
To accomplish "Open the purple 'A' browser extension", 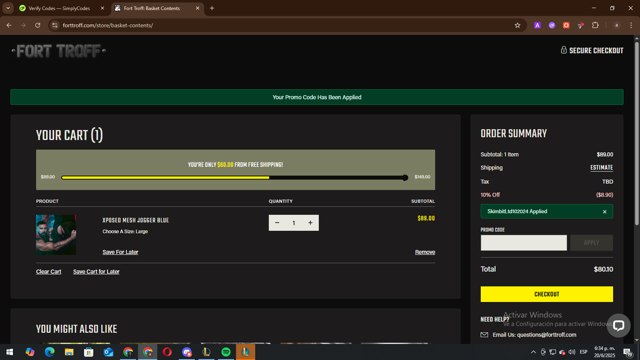I will pos(537,25).
